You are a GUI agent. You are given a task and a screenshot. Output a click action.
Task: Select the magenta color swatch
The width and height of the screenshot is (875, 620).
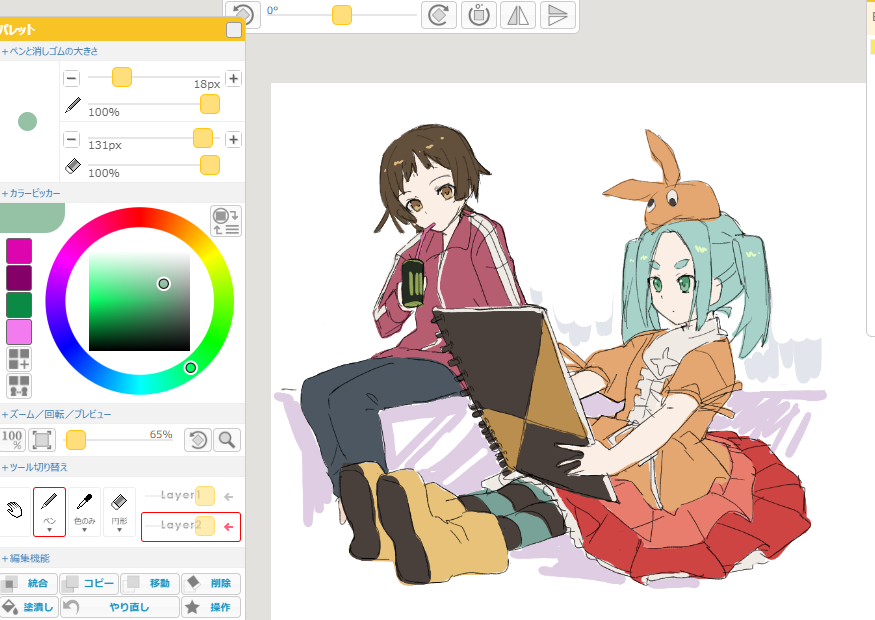pyautogui.click(x=19, y=251)
